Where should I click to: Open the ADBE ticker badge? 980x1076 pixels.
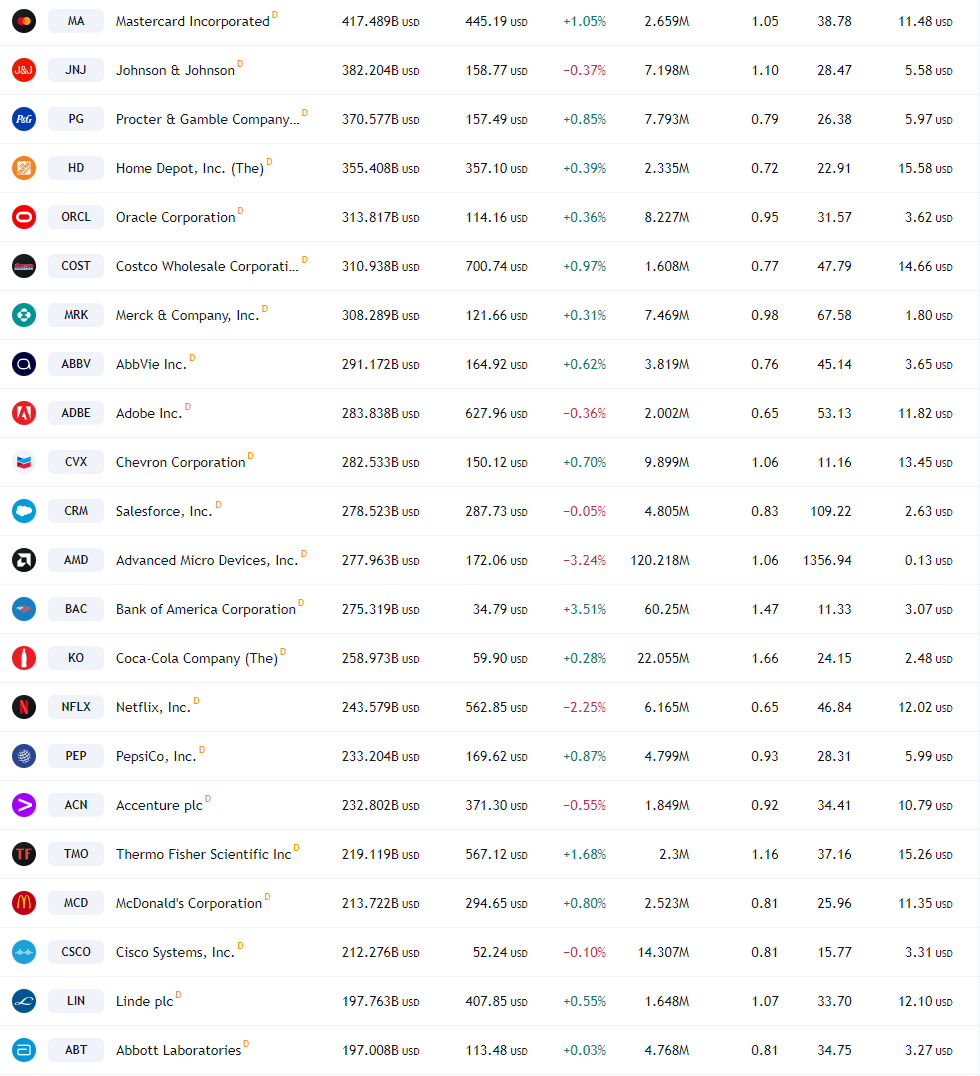[x=76, y=413]
